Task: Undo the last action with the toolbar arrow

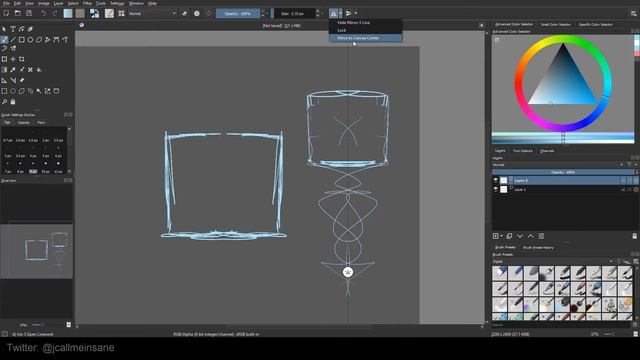Action: pyautogui.click(x=44, y=13)
